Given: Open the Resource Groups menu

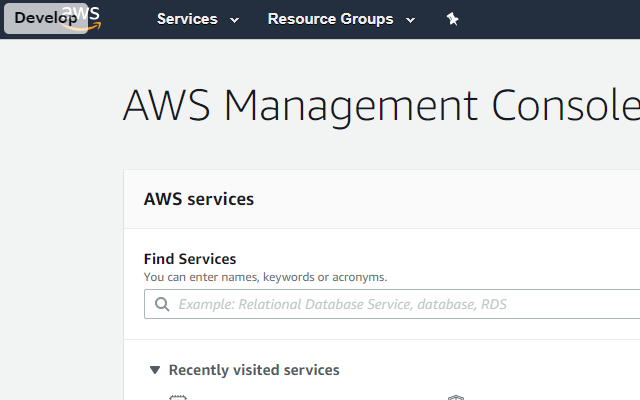Looking at the screenshot, I should pos(341,19).
